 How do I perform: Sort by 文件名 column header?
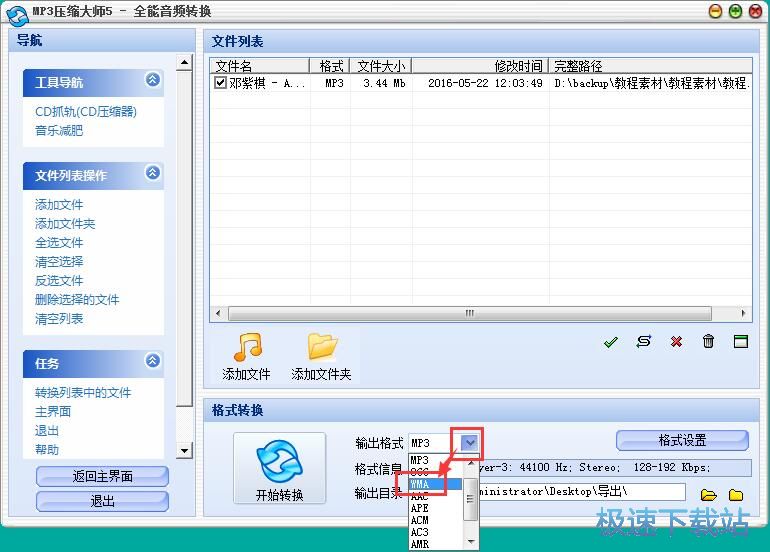coord(260,66)
